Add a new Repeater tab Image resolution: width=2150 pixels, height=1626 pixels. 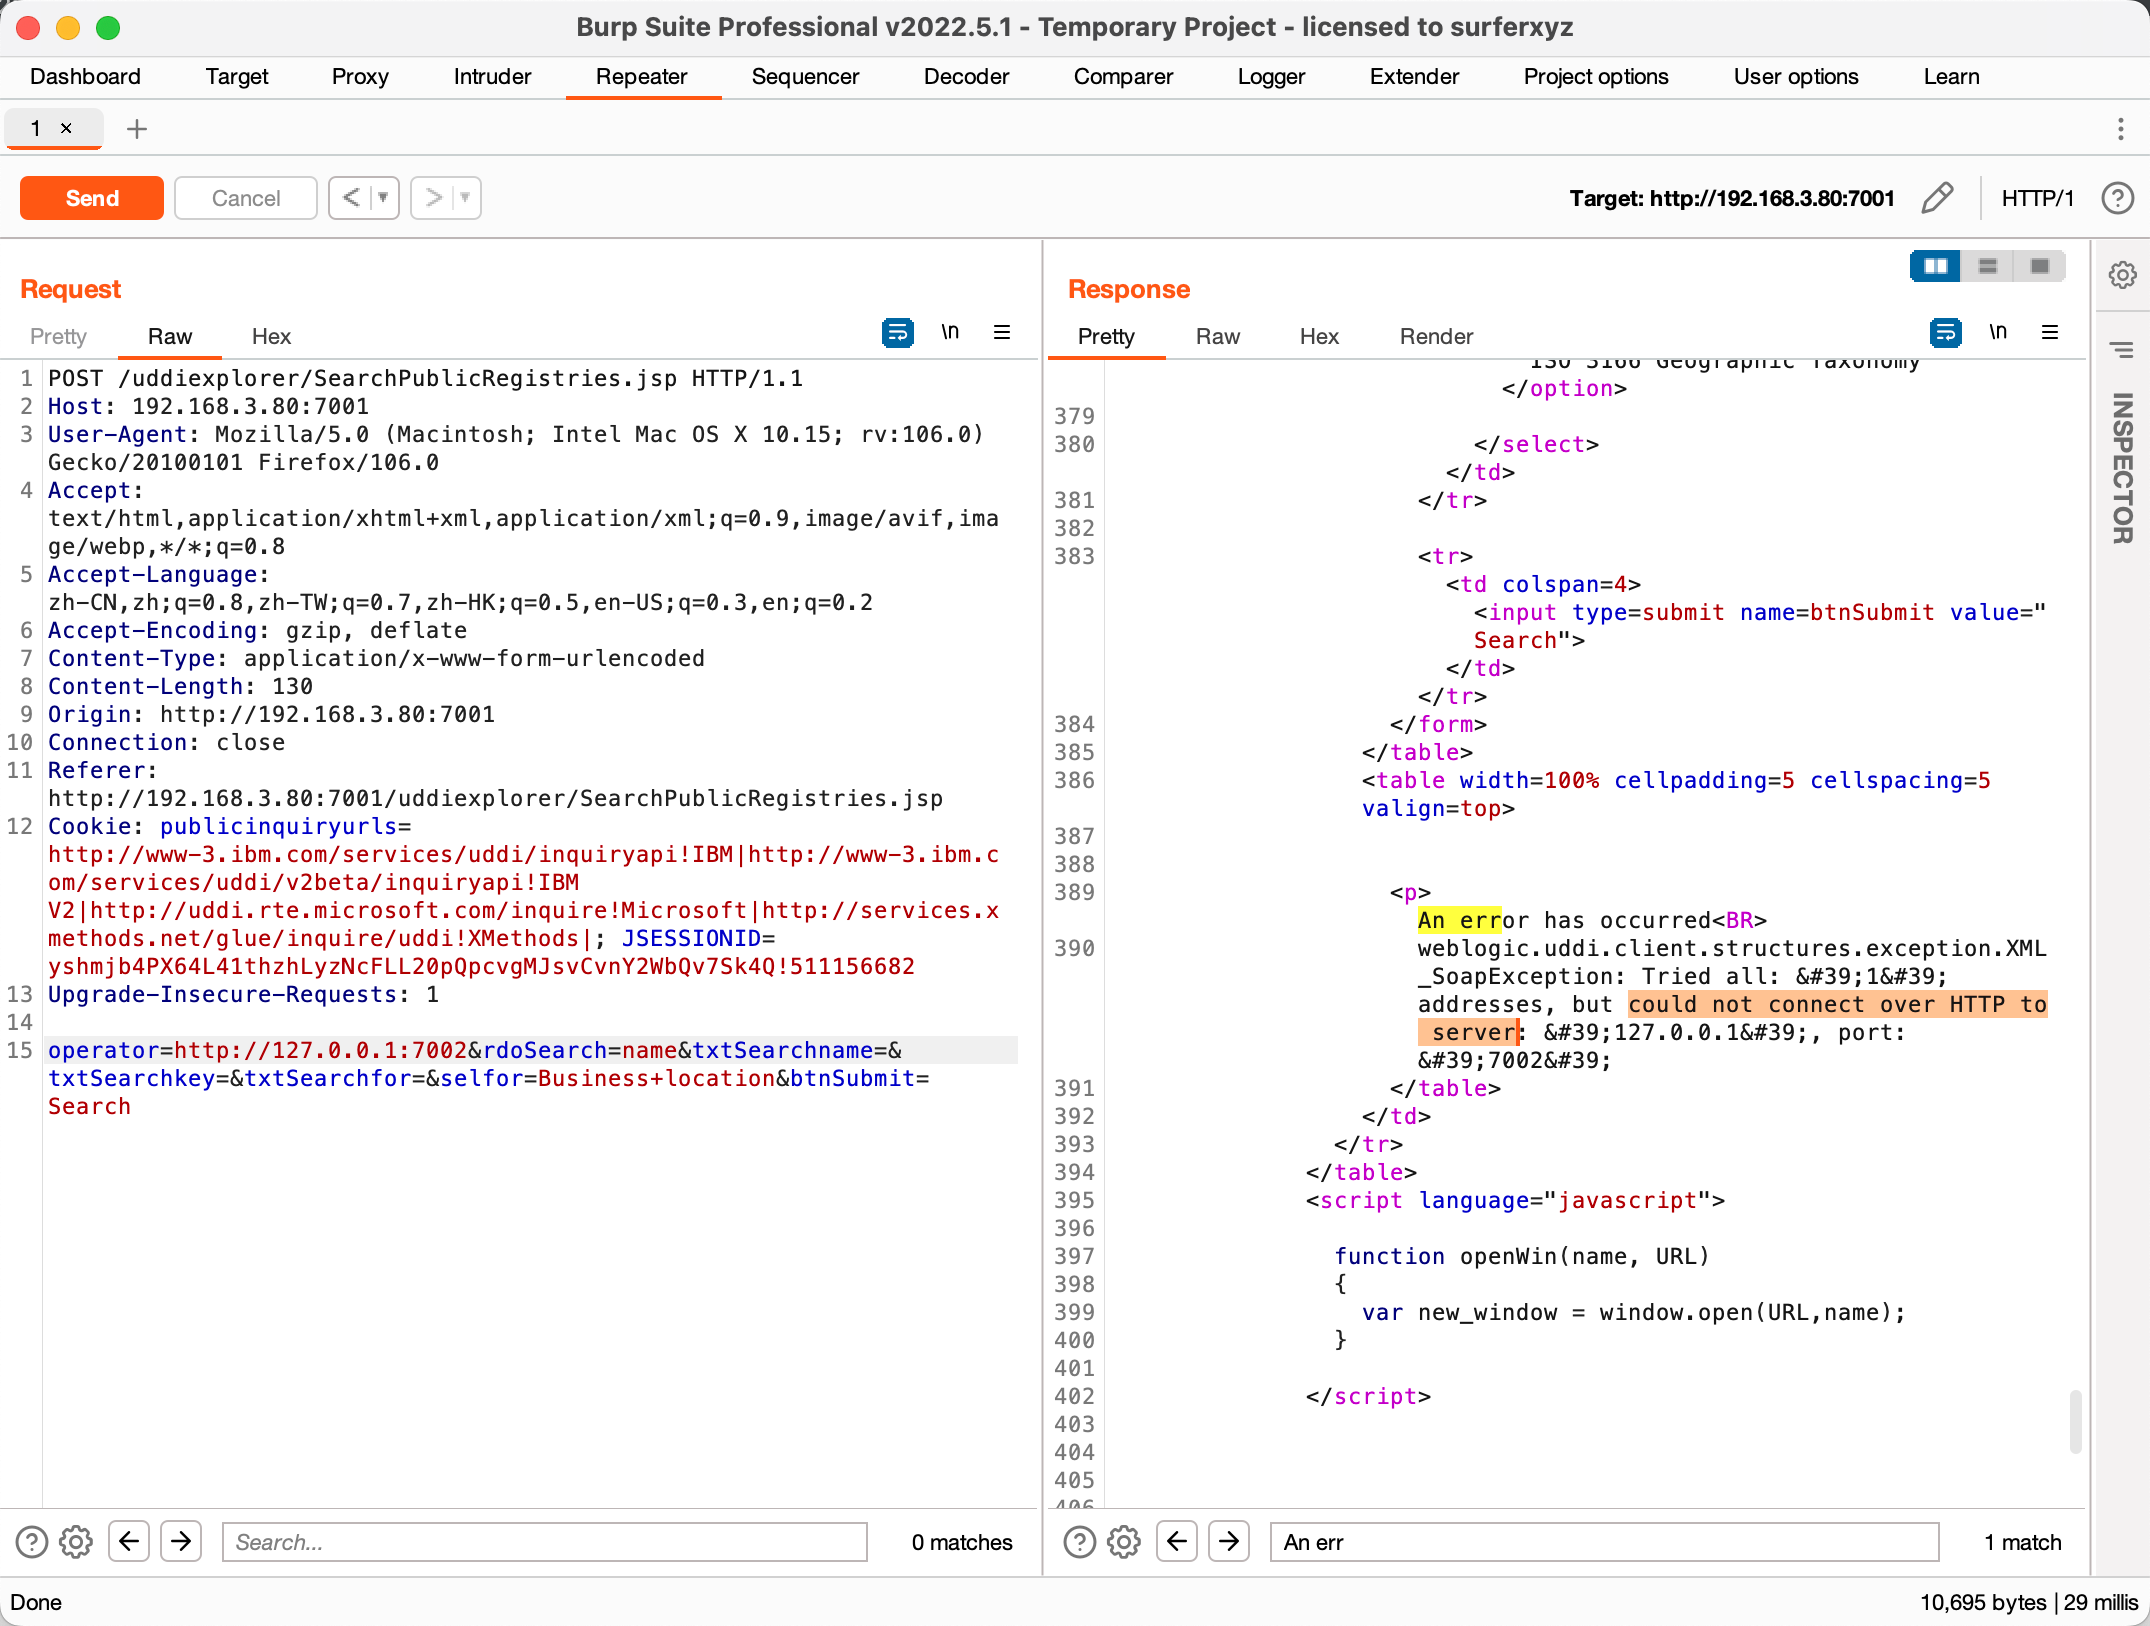pos(137,129)
